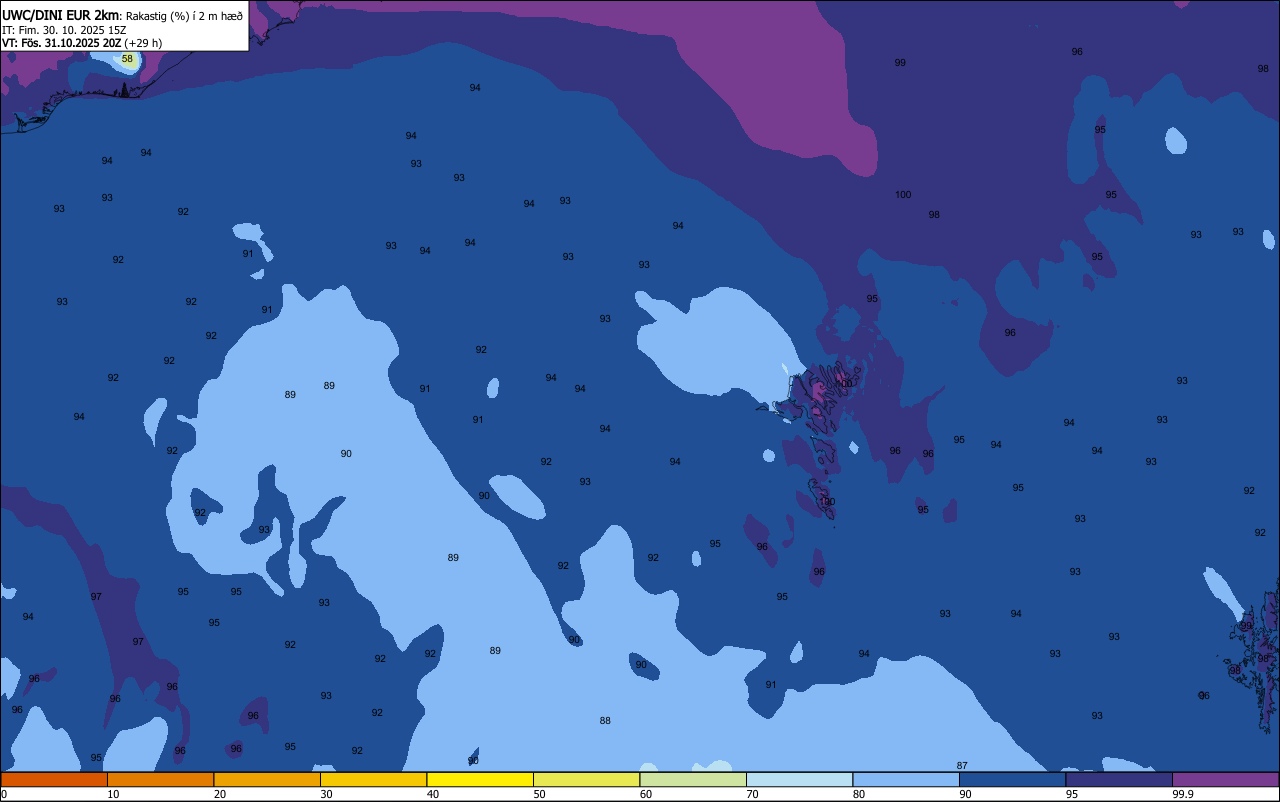1280x802 pixels.
Task: Click the 'VT: Fös. 31.10.2025 20Z (+29 h)' line
Action: [82, 43]
